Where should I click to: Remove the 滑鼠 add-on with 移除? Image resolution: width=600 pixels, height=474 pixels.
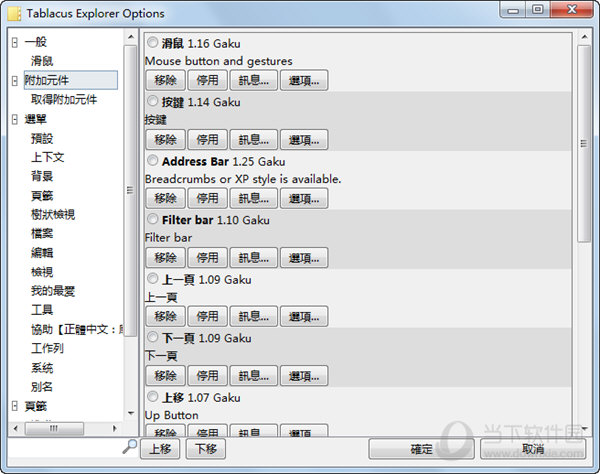pos(165,80)
